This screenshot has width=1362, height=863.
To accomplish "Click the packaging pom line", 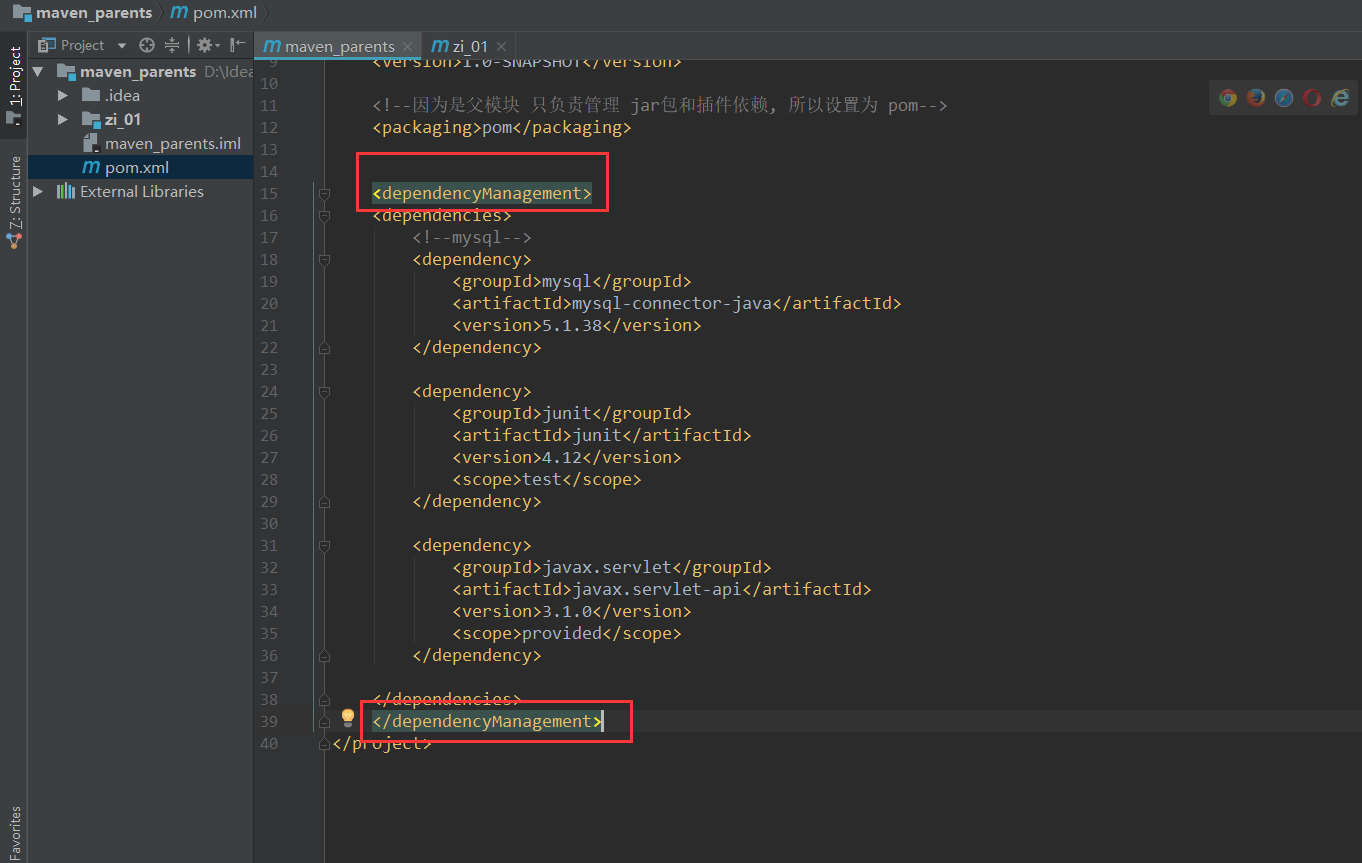I will [502, 128].
